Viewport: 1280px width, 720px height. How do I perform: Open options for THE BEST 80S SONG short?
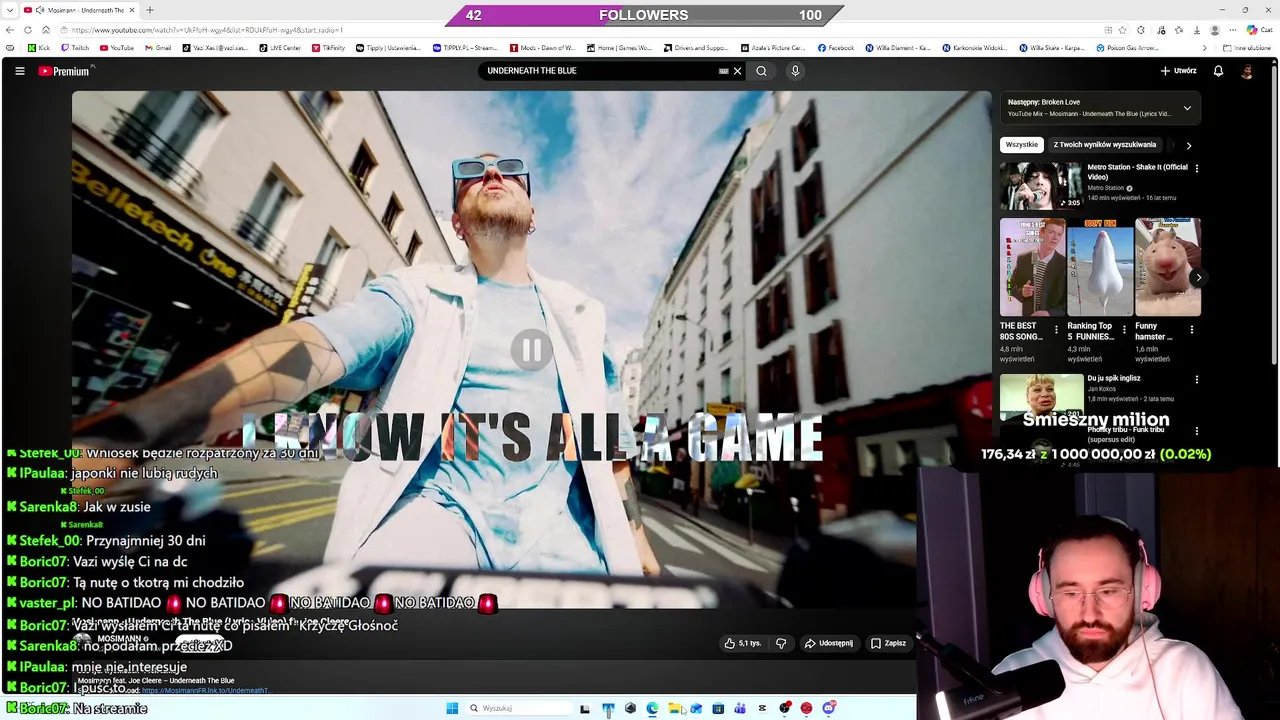click(1056, 330)
